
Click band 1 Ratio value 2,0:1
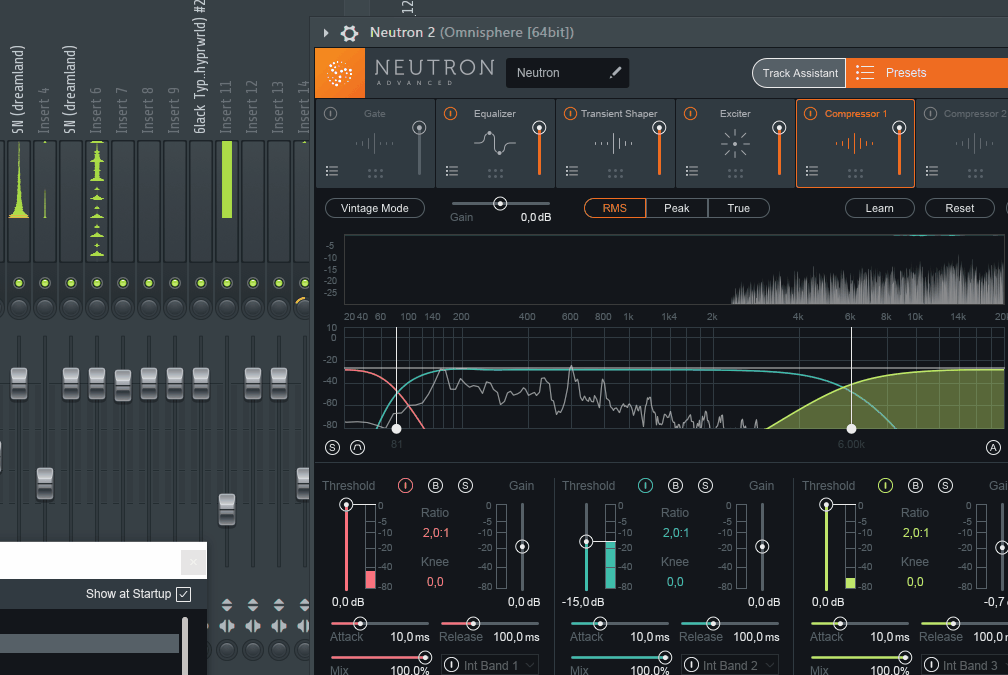point(436,533)
